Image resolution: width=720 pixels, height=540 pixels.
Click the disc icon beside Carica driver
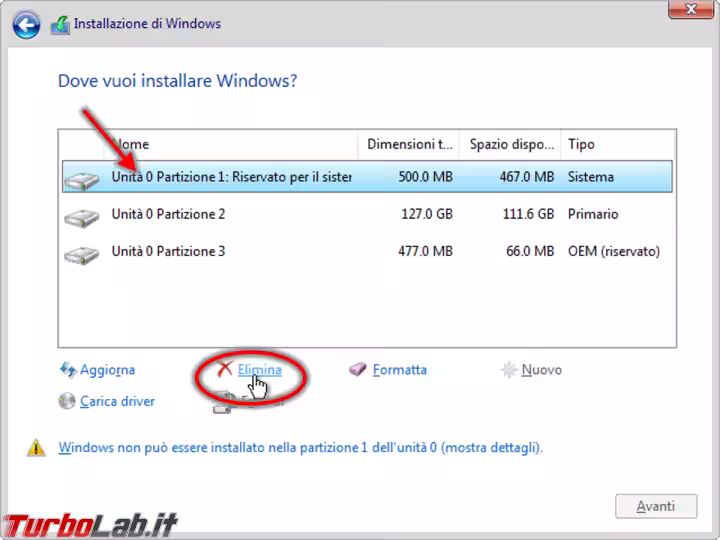coord(67,401)
